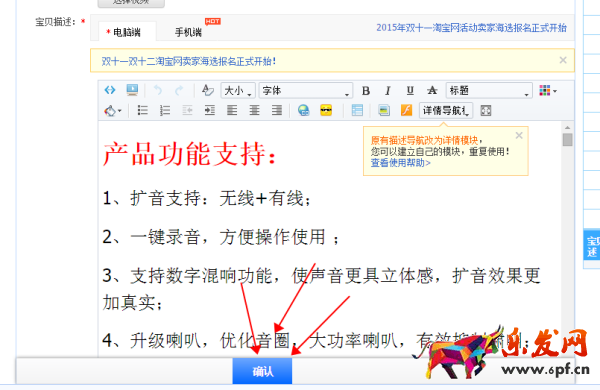The height and width of the screenshot is (390, 600).
Task: Toggle underline formatting
Action: [x=410, y=91]
